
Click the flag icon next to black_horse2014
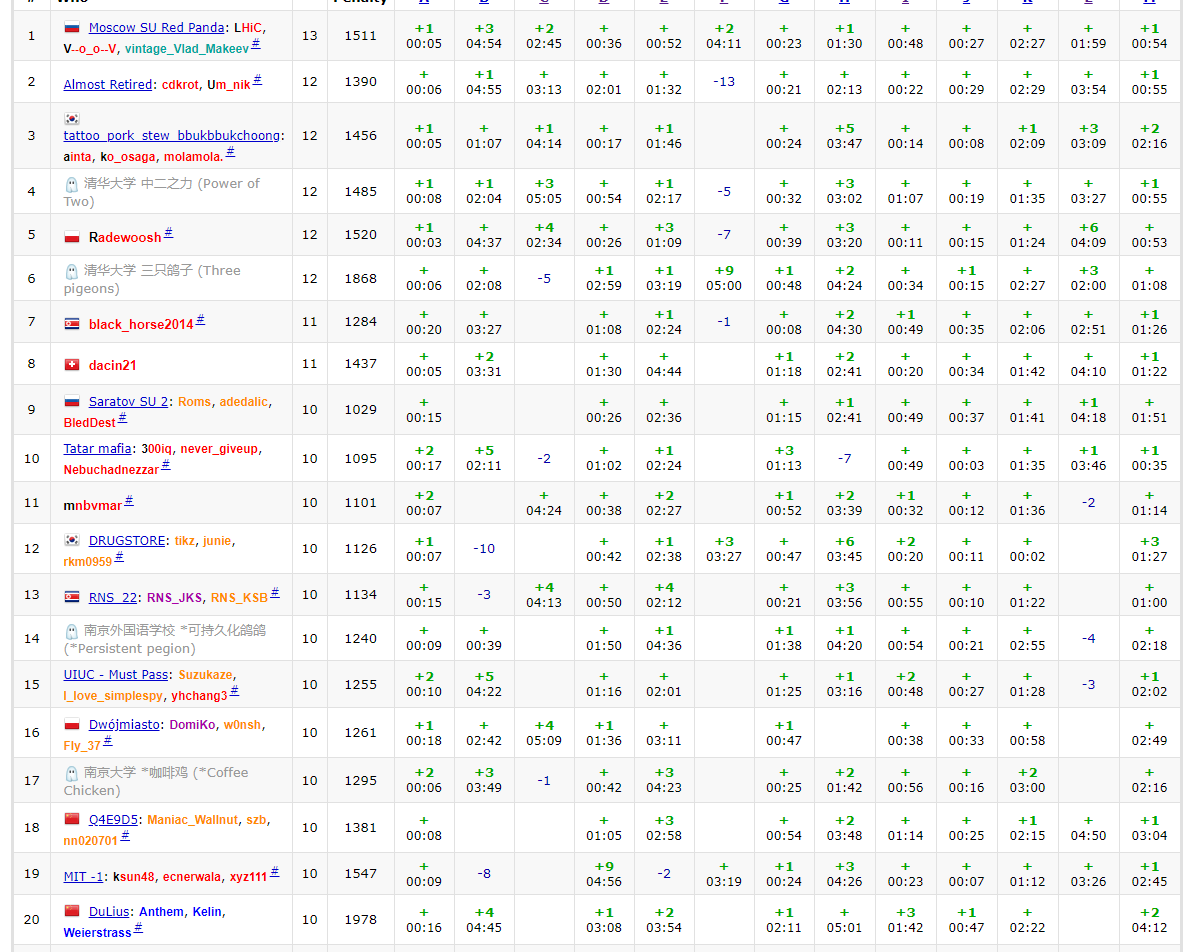72,324
